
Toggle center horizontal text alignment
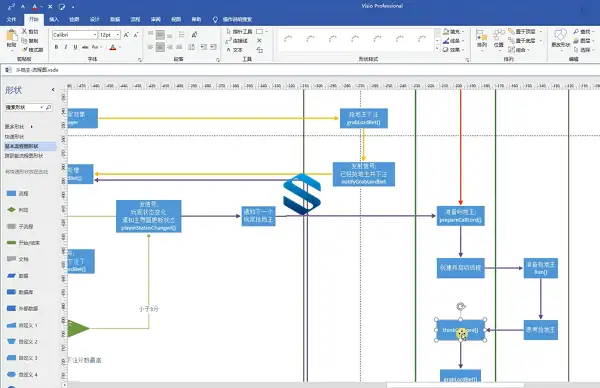click(x=160, y=47)
